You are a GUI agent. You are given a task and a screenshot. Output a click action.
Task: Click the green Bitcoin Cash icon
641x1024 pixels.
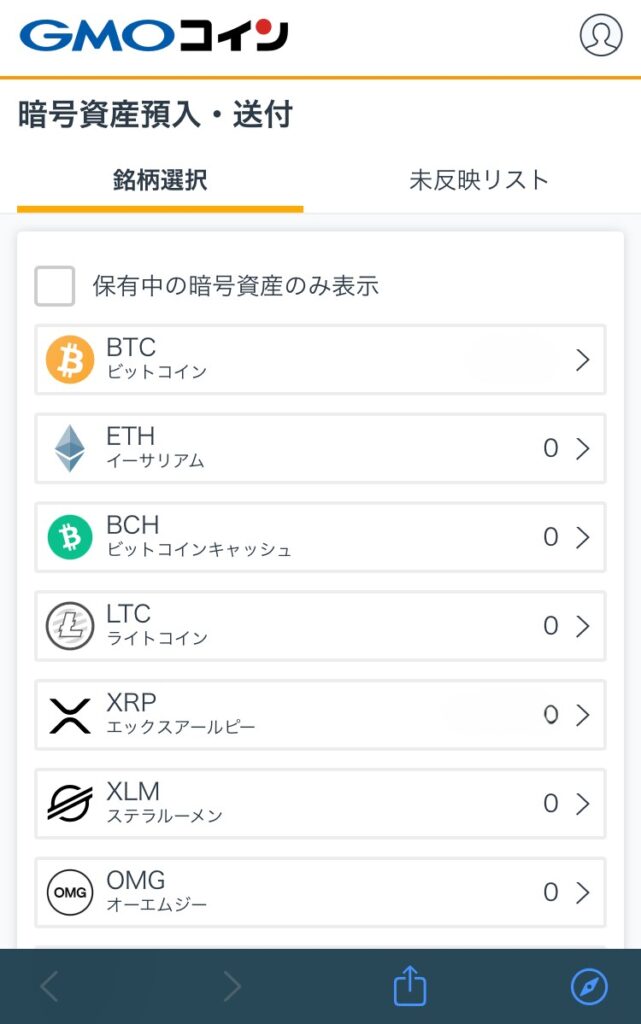70,537
